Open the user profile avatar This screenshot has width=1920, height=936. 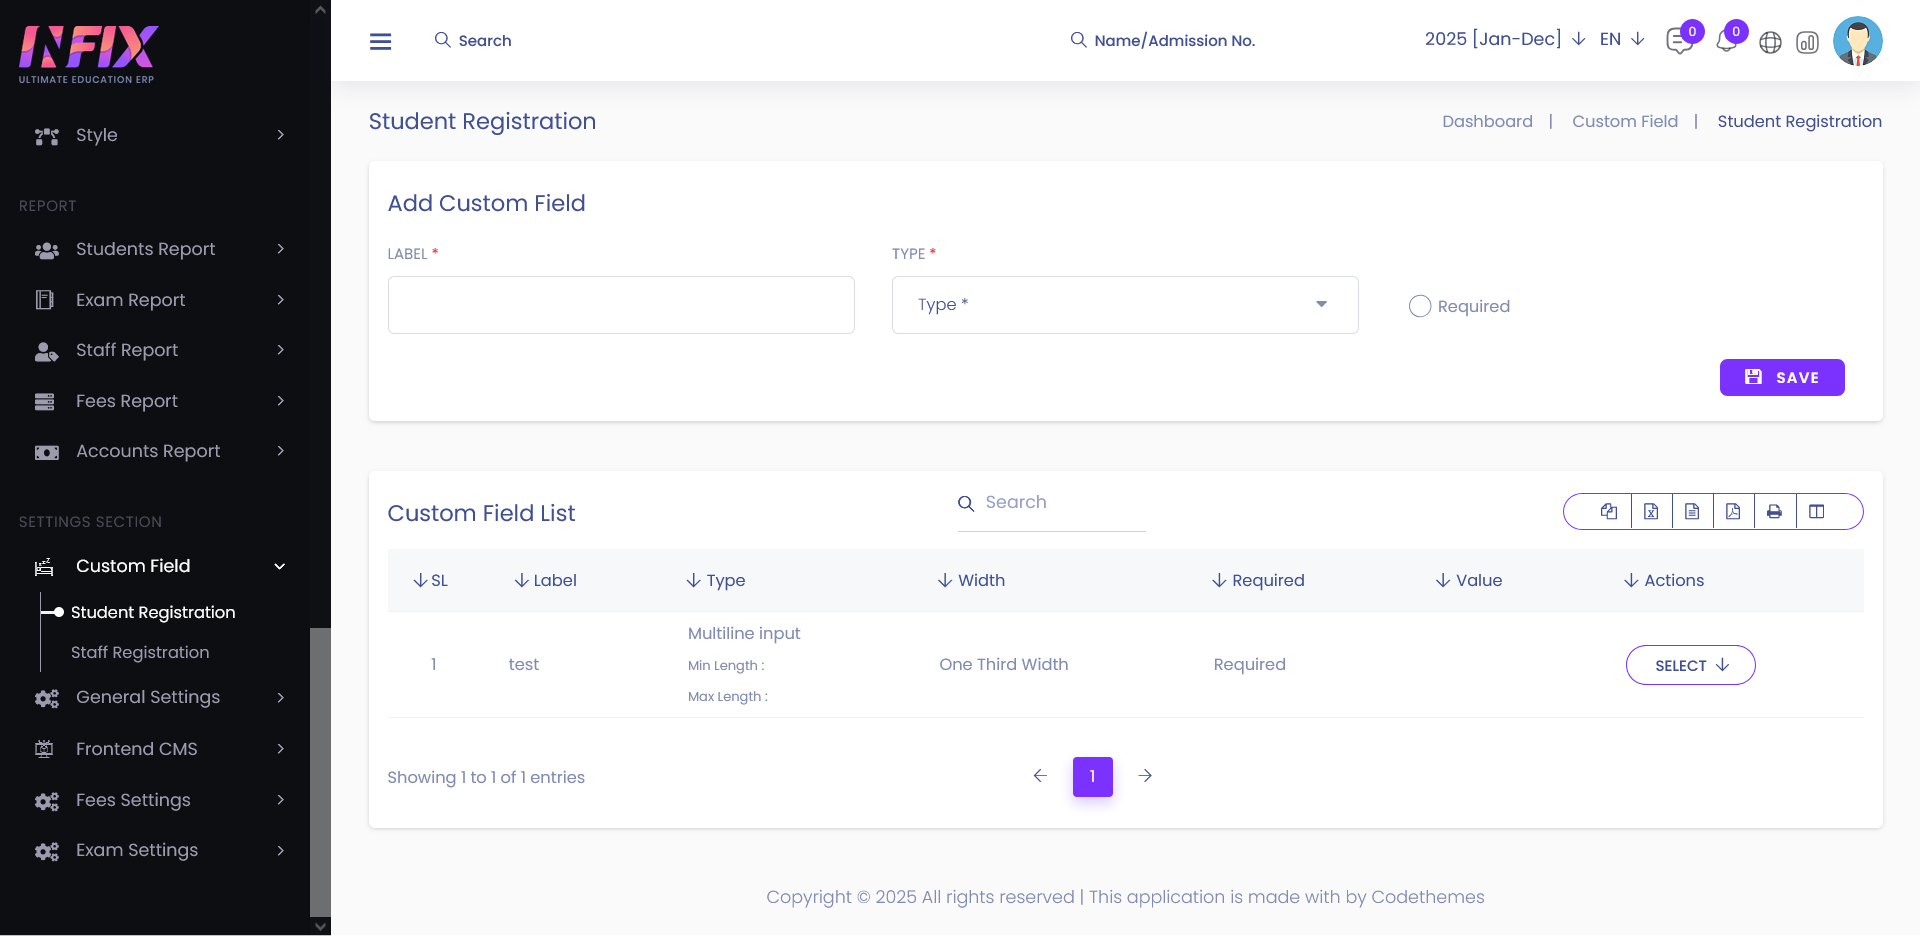[x=1857, y=41]
